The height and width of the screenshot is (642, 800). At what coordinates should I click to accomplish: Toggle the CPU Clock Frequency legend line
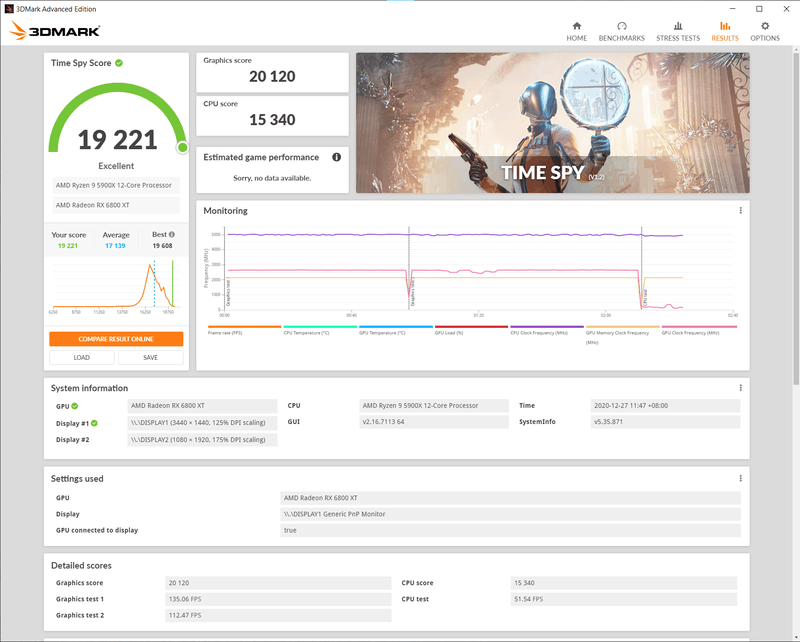click(x=547, y=327)
